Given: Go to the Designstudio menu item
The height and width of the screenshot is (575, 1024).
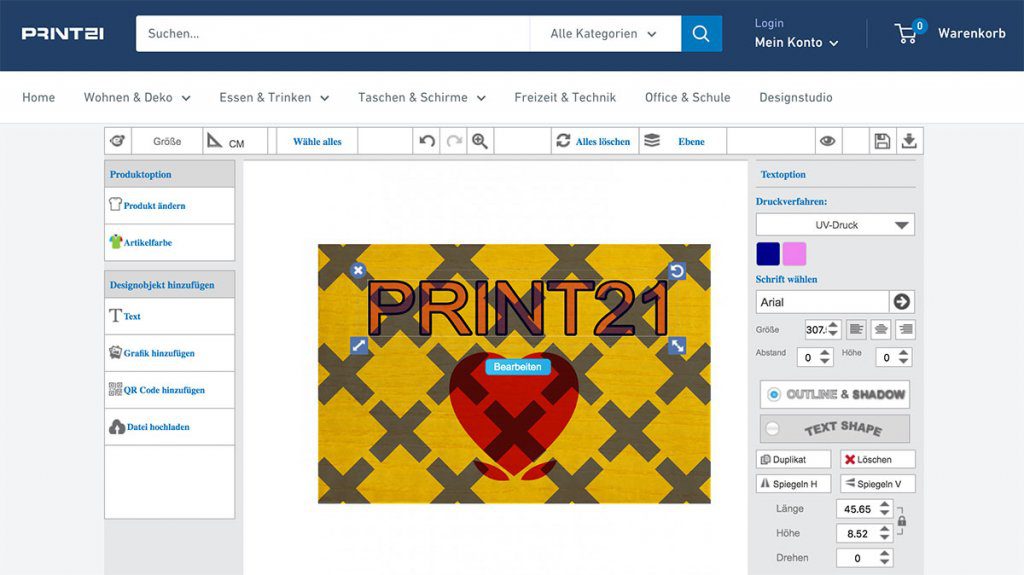Looking at the screenshot, I should pyautogui.click(x=795, y=97).
